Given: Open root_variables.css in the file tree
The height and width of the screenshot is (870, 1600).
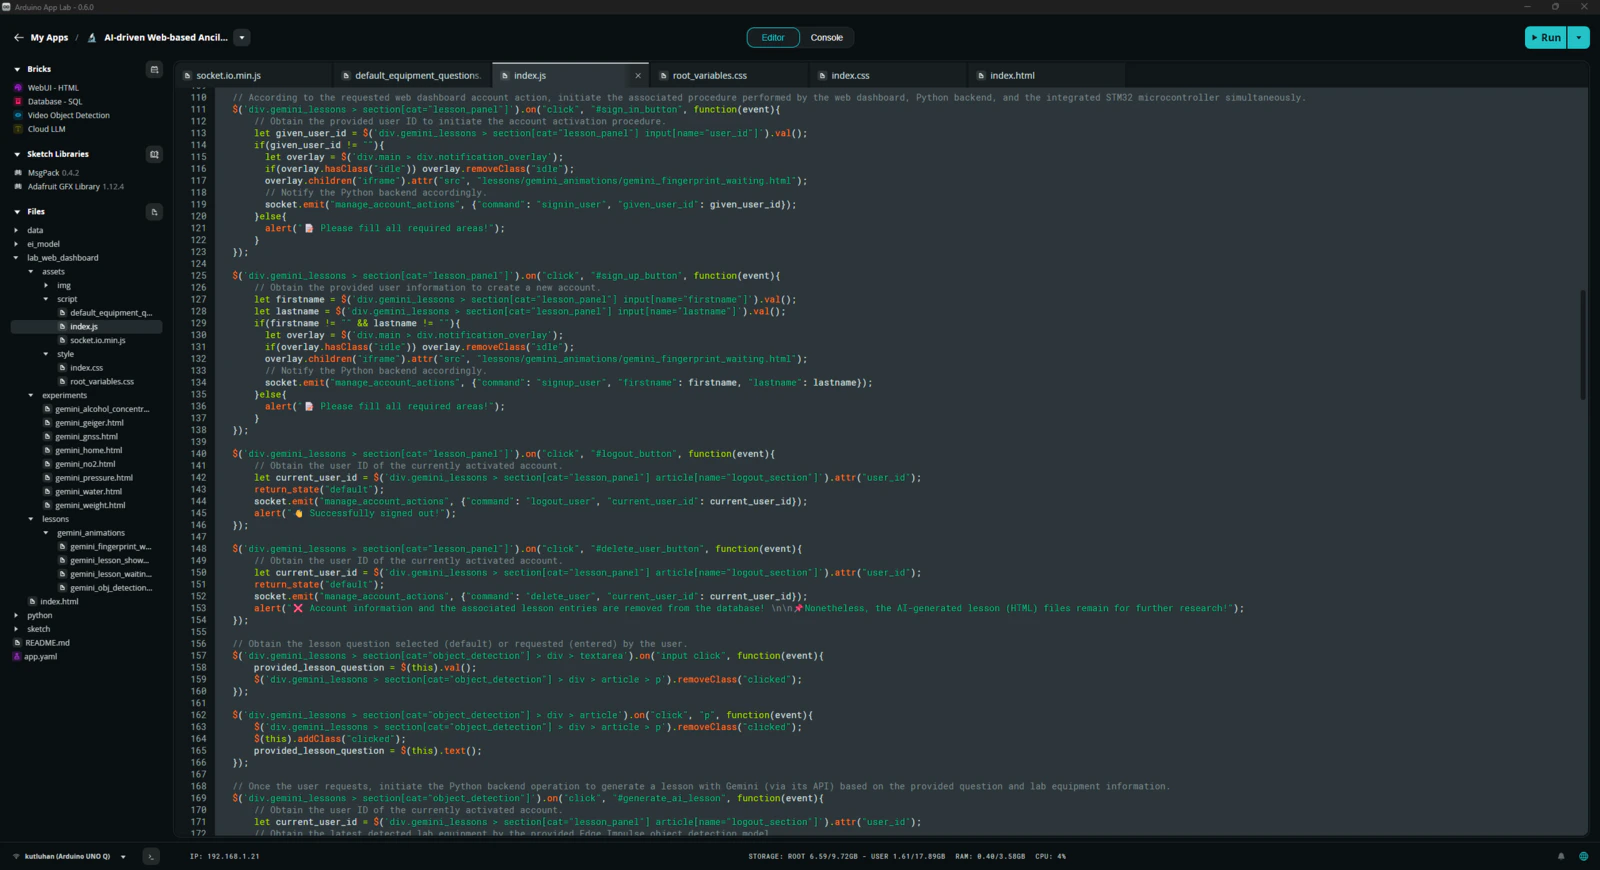Looking at the screenshot, I should (101, 382).
